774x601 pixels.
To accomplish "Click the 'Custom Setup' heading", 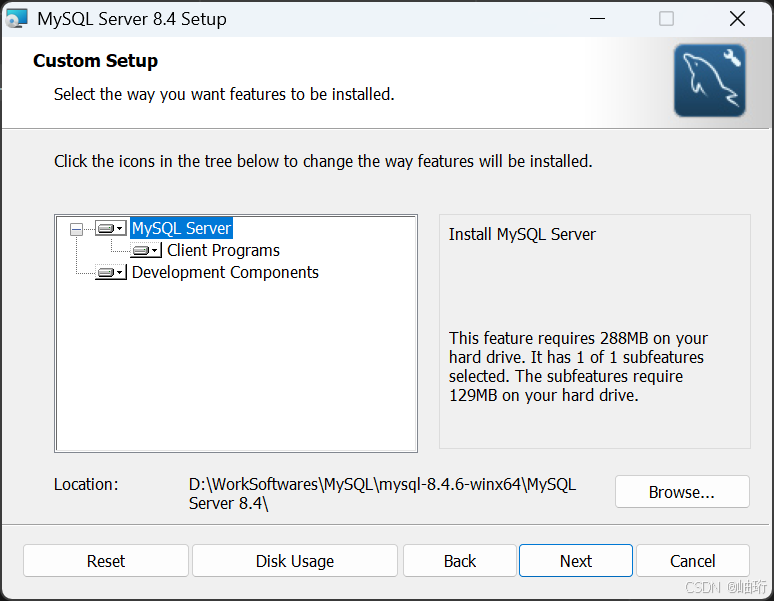I will point(95,61).
